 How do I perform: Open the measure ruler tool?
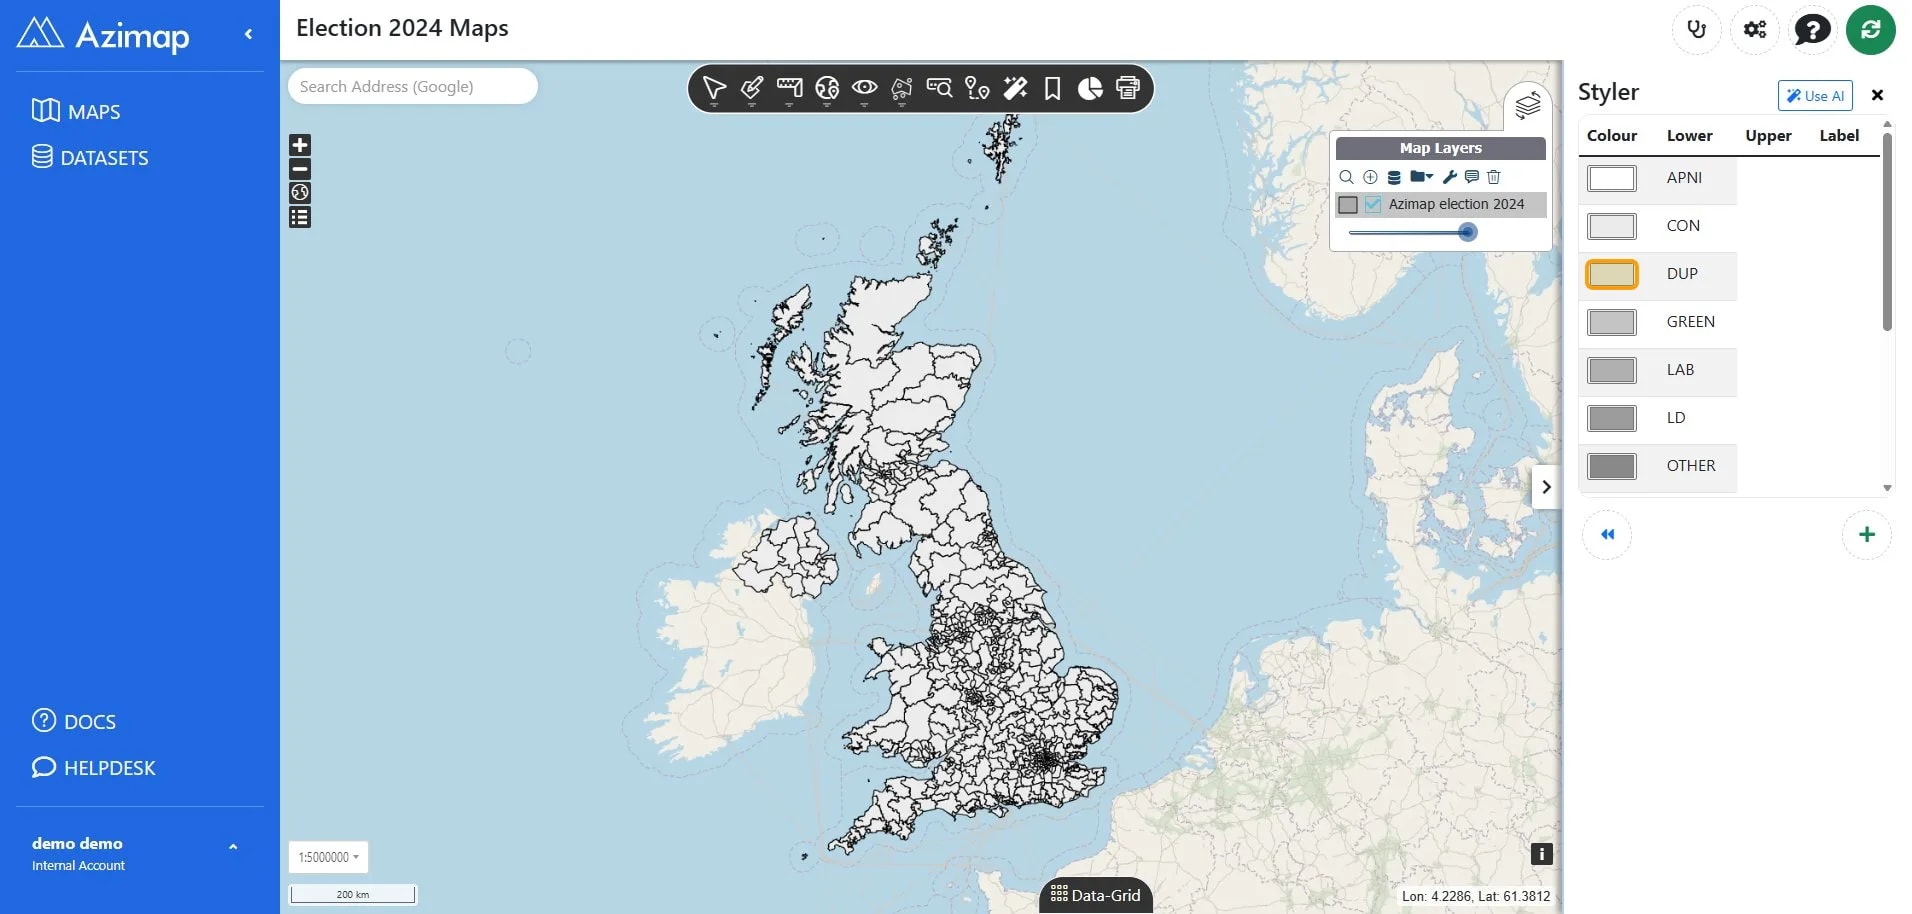tap(790, 89)
